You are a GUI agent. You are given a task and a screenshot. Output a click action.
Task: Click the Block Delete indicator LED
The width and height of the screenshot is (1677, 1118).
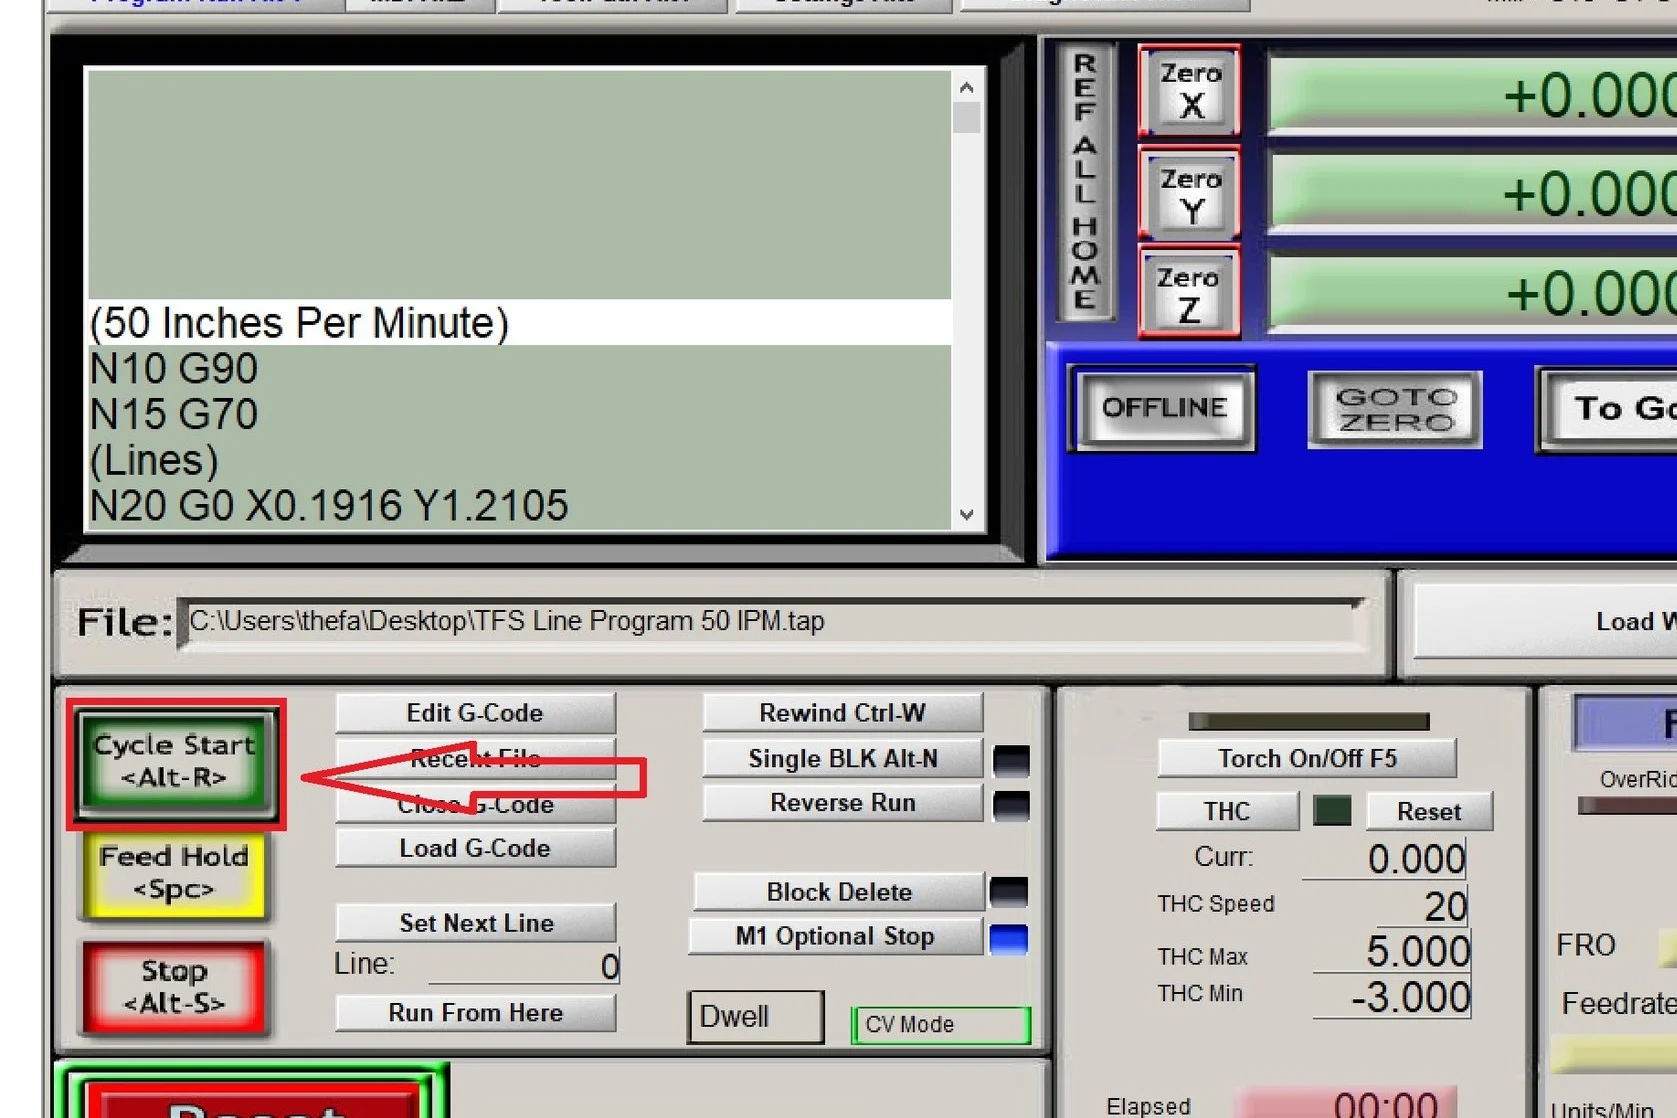[x=1008, y=891]
